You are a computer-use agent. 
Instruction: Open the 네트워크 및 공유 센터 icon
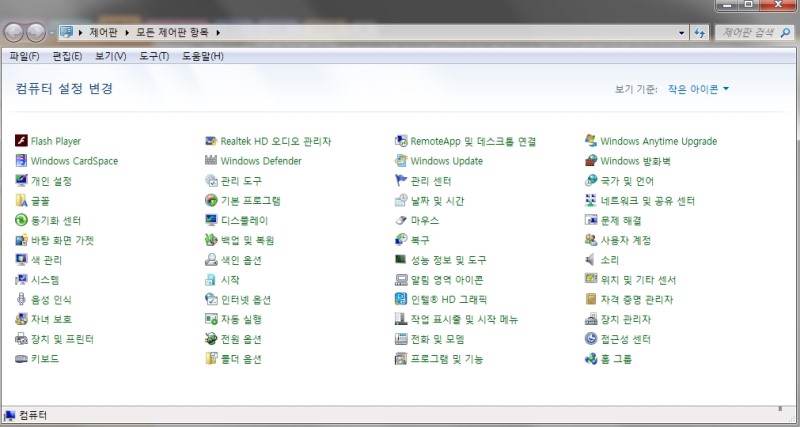click(591, 200)
